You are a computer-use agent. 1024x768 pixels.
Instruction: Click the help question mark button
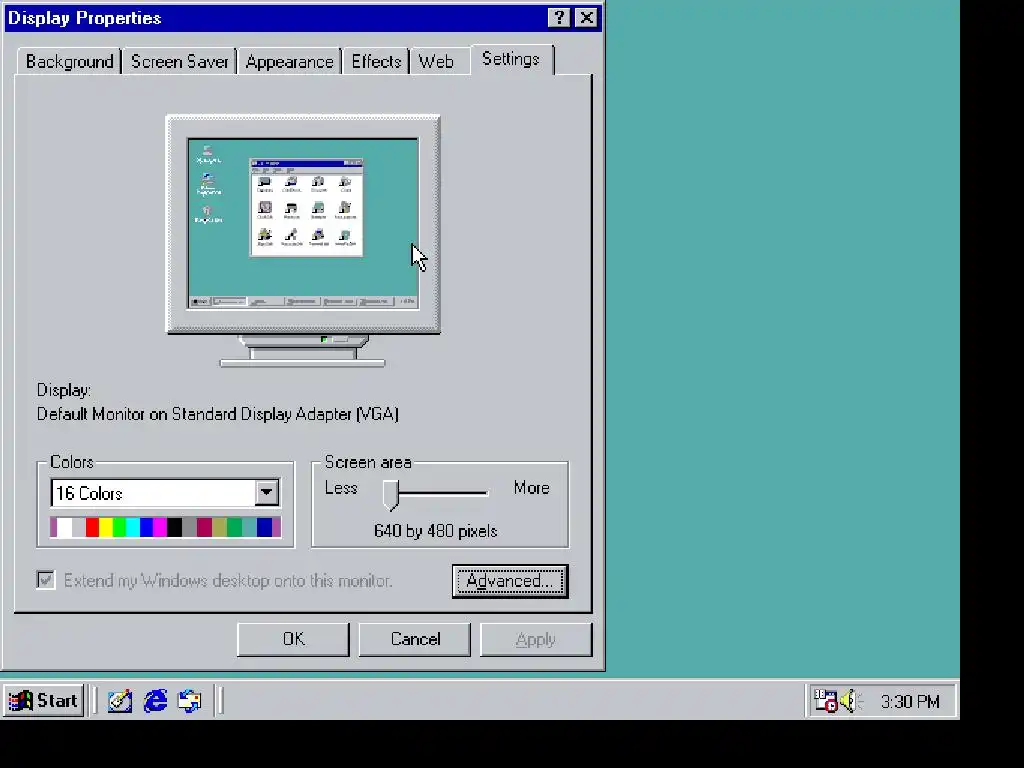[559, 18]
